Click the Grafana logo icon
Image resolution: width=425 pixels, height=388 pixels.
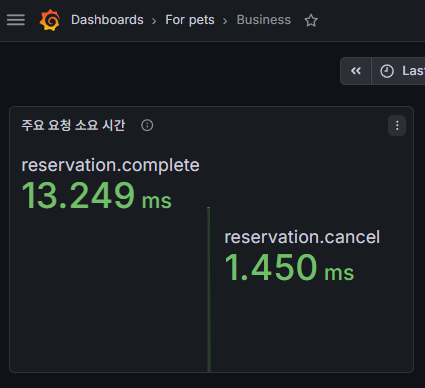point(50,20)
